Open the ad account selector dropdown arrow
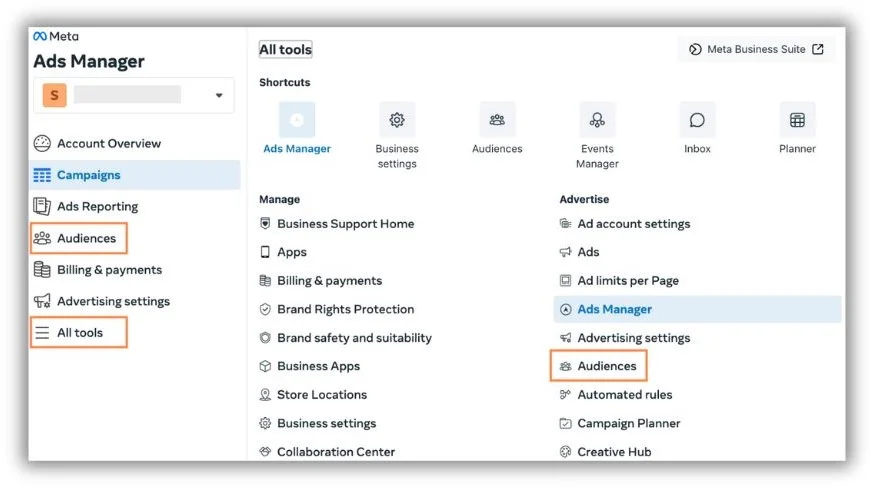Image resolution: width=877 pixels, height=490 pixels. (219, 95)
